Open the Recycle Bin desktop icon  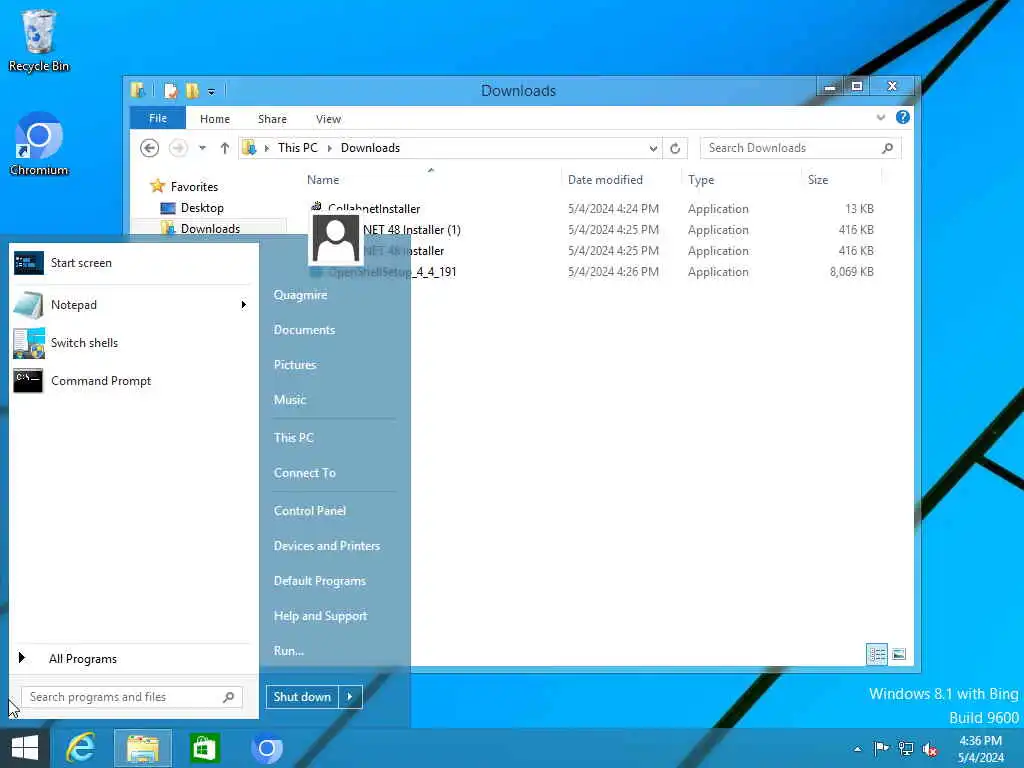pos(39,40)
